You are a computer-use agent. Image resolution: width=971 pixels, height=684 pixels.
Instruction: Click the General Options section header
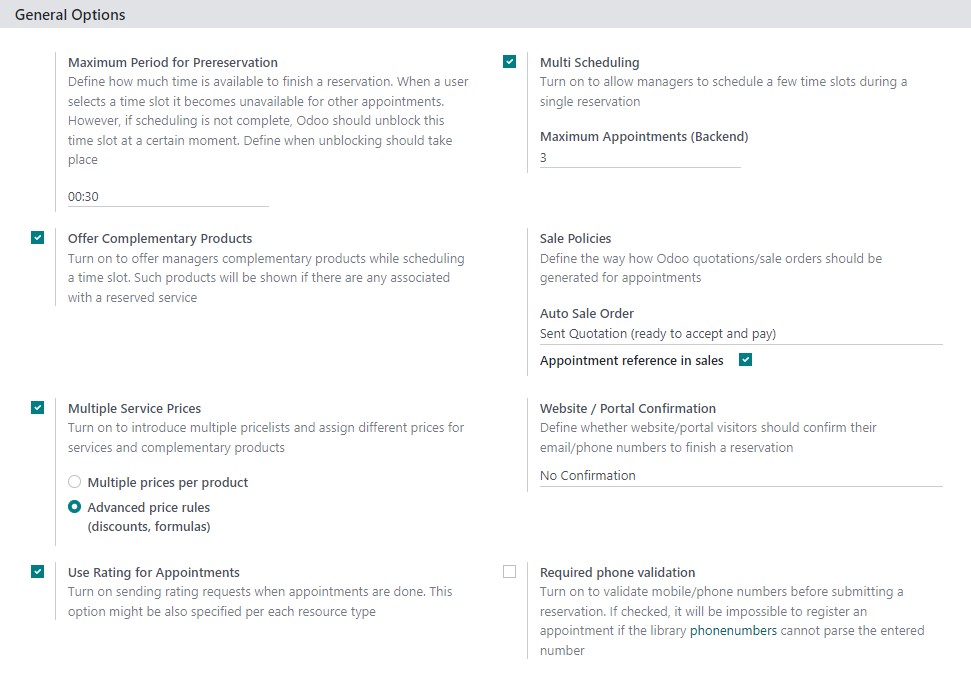(70, 15)
